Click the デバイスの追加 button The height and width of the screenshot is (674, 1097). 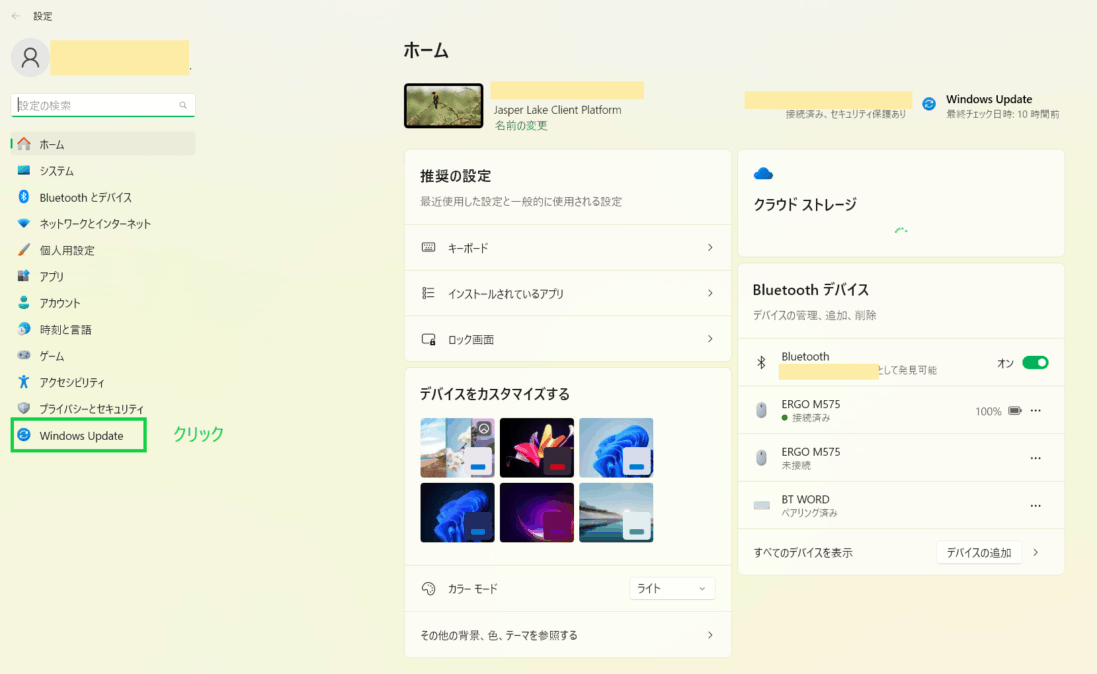[x=979, y=552]
